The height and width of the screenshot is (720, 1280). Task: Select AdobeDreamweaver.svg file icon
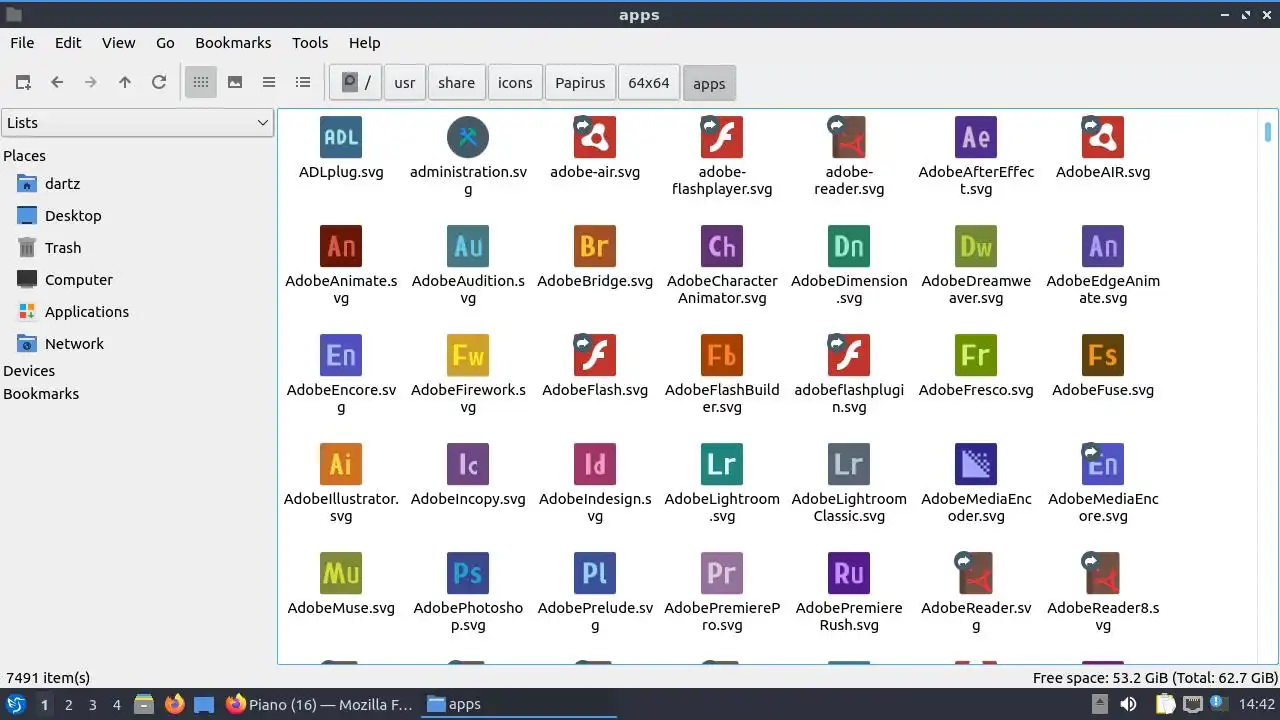tap(976, 246)
